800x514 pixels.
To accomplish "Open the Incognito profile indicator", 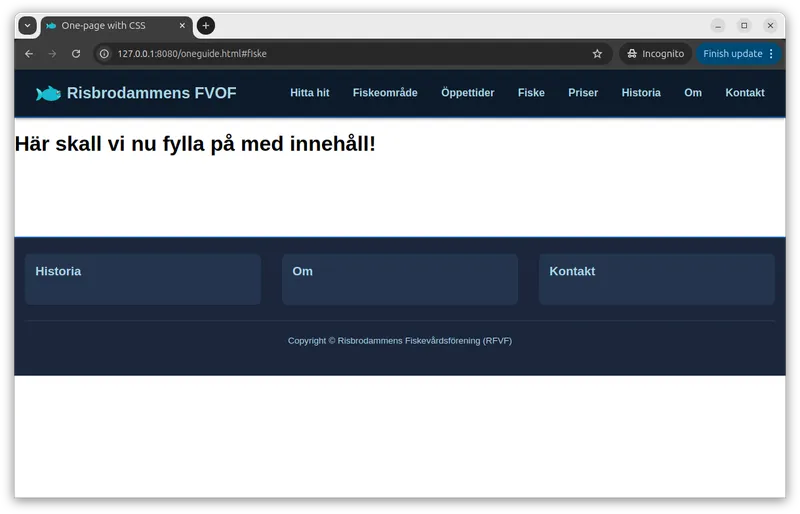I will click(655, 54).
